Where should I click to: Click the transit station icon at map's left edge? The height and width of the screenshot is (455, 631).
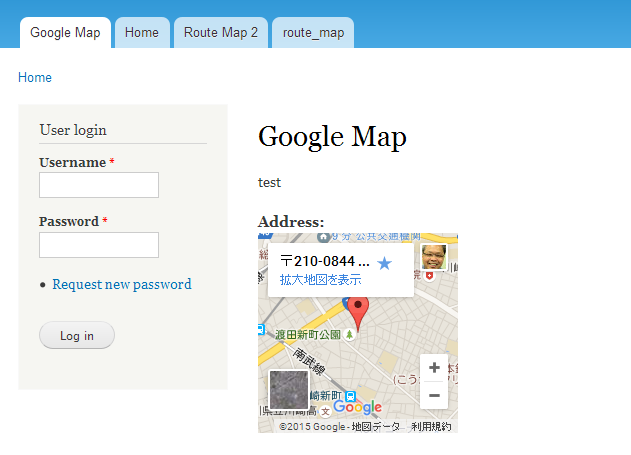(x=261, y=329)
